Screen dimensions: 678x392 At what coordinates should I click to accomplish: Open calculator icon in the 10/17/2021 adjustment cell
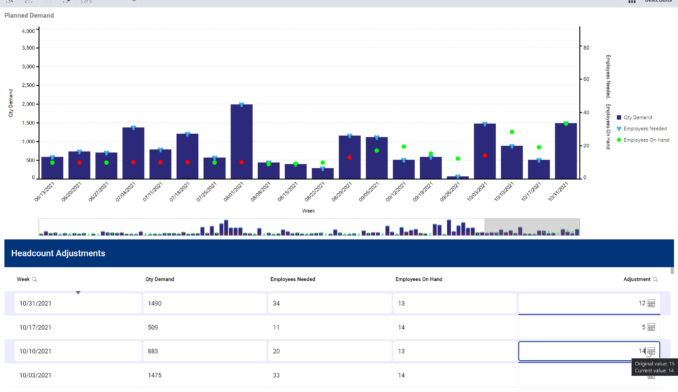651,327
